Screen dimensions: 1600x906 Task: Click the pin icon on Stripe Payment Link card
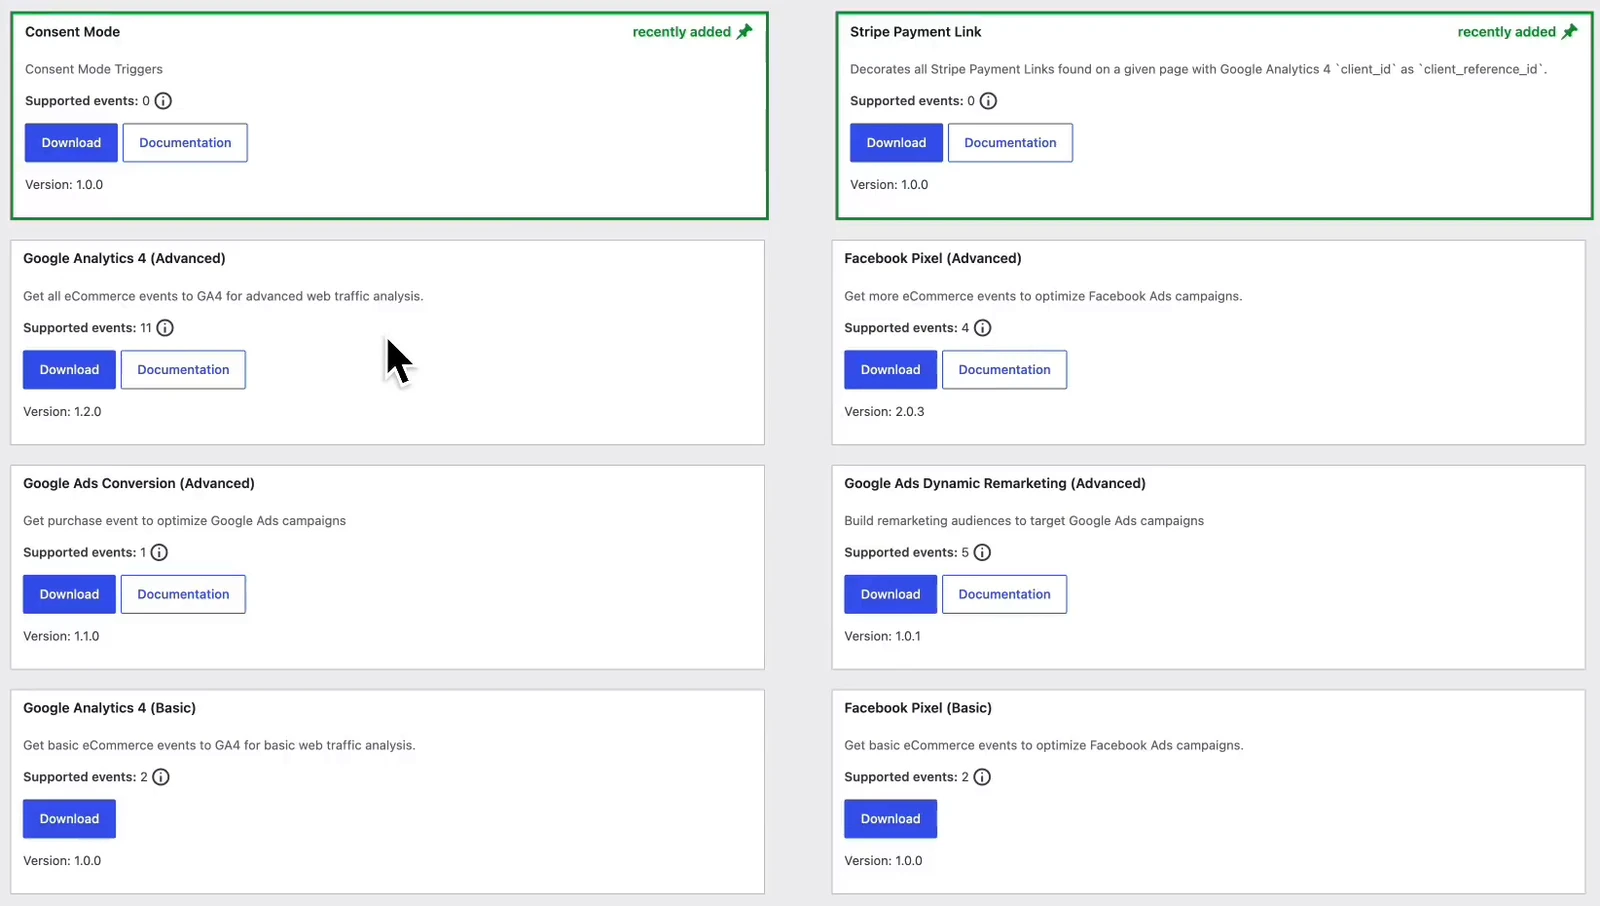coord(1570,32)
